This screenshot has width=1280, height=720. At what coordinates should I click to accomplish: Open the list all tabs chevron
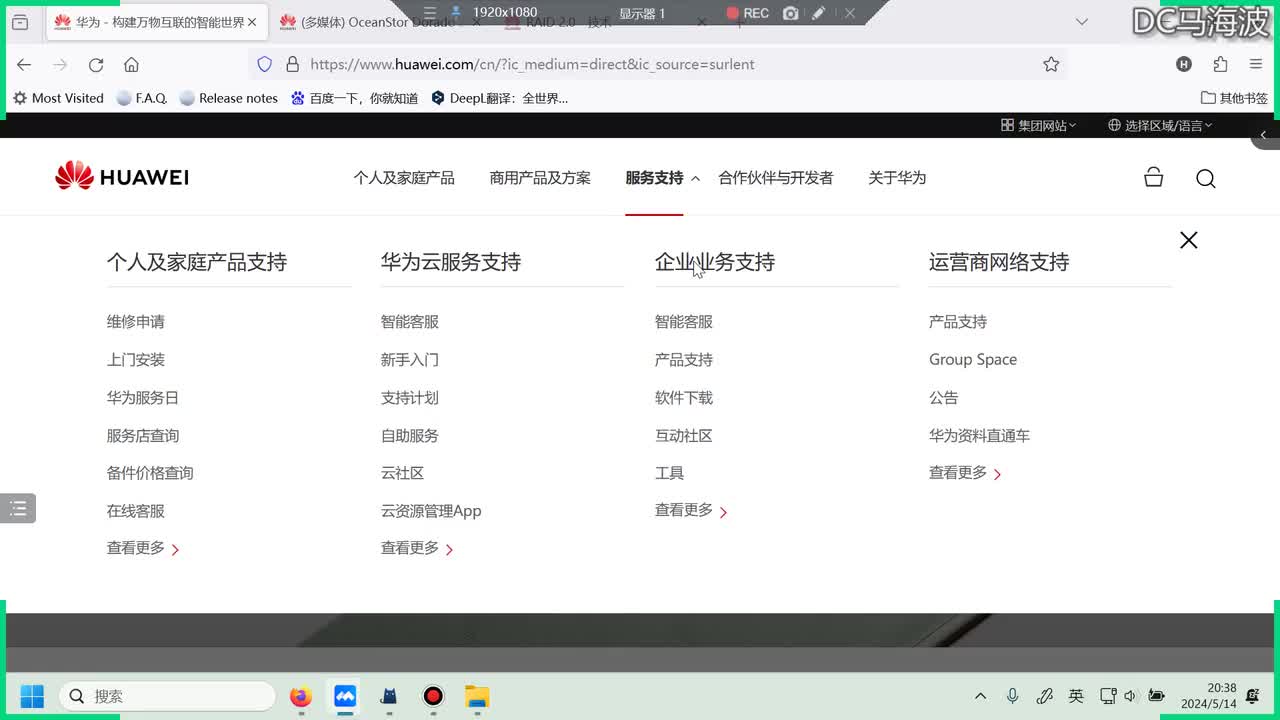(1081, 22)
